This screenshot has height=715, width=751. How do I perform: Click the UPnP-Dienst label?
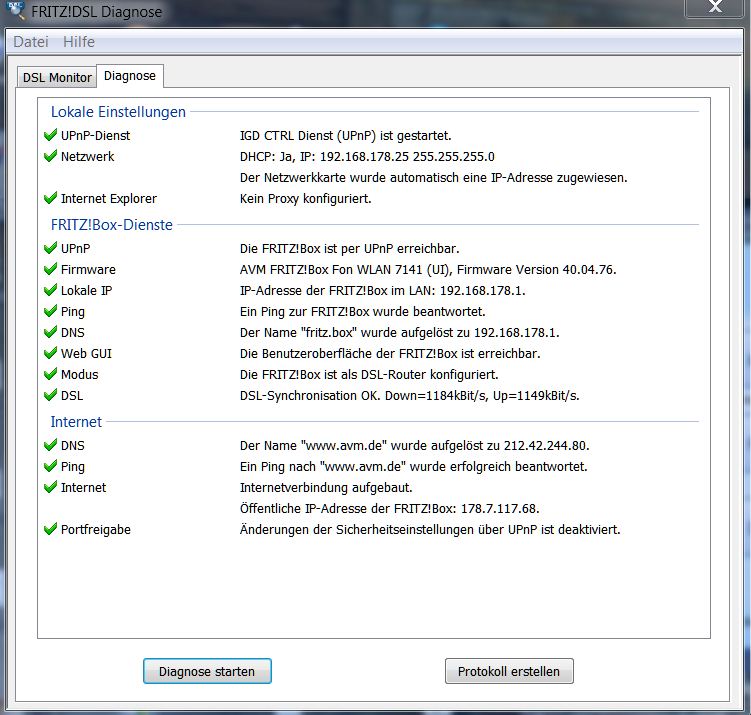(x=95, y=136)
